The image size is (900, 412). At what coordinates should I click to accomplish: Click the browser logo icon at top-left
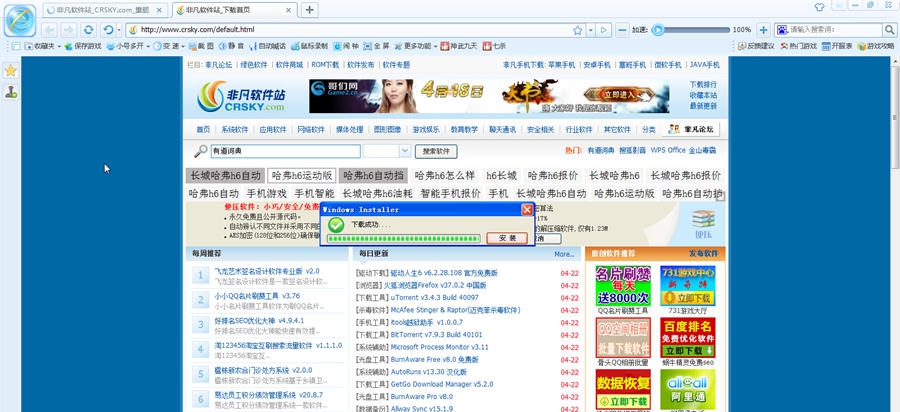pos(20,20)
